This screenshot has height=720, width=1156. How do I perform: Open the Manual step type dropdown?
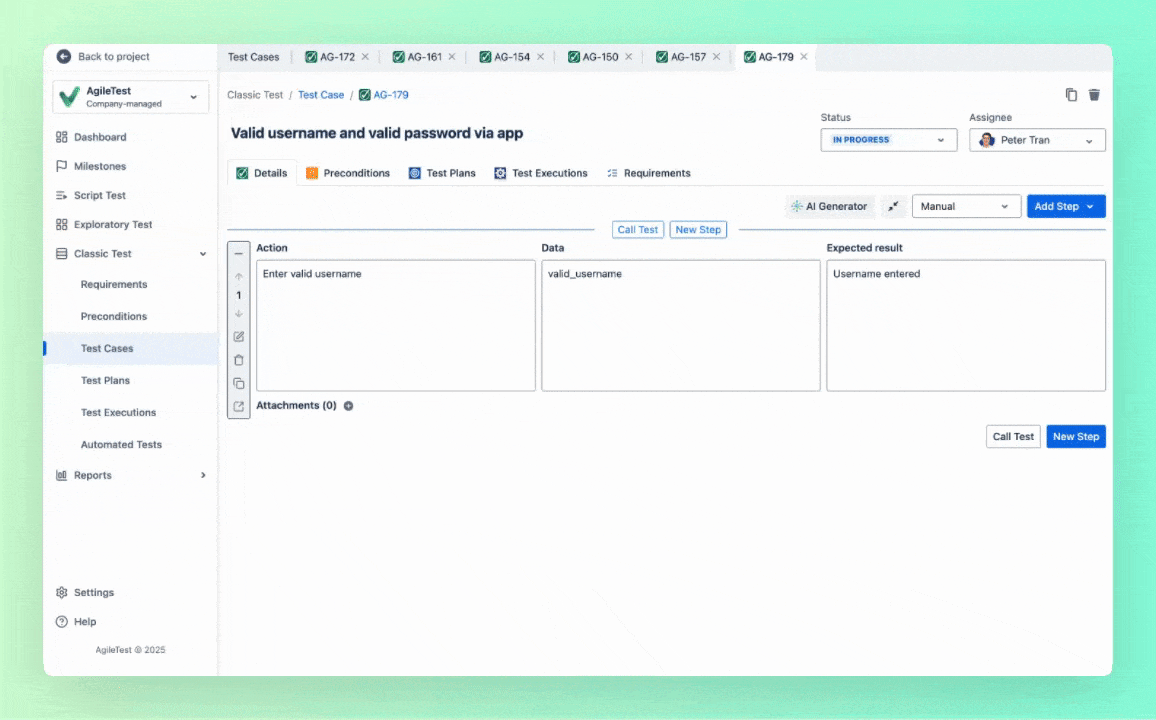(964, 206)
